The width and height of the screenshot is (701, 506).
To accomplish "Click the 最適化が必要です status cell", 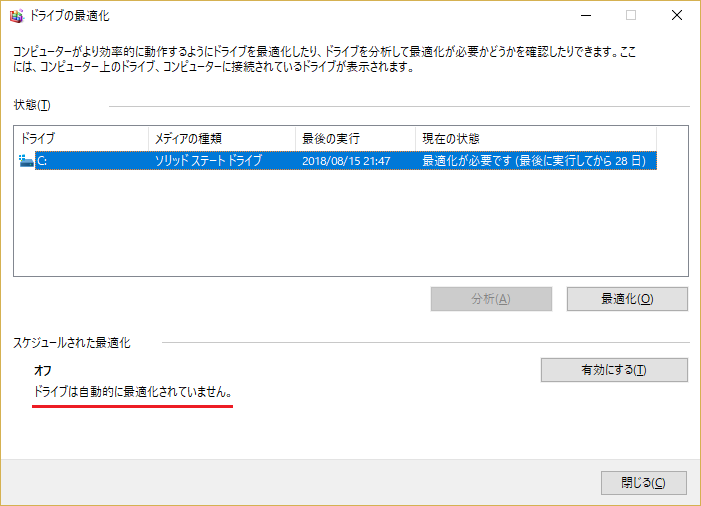I will 537,160.
